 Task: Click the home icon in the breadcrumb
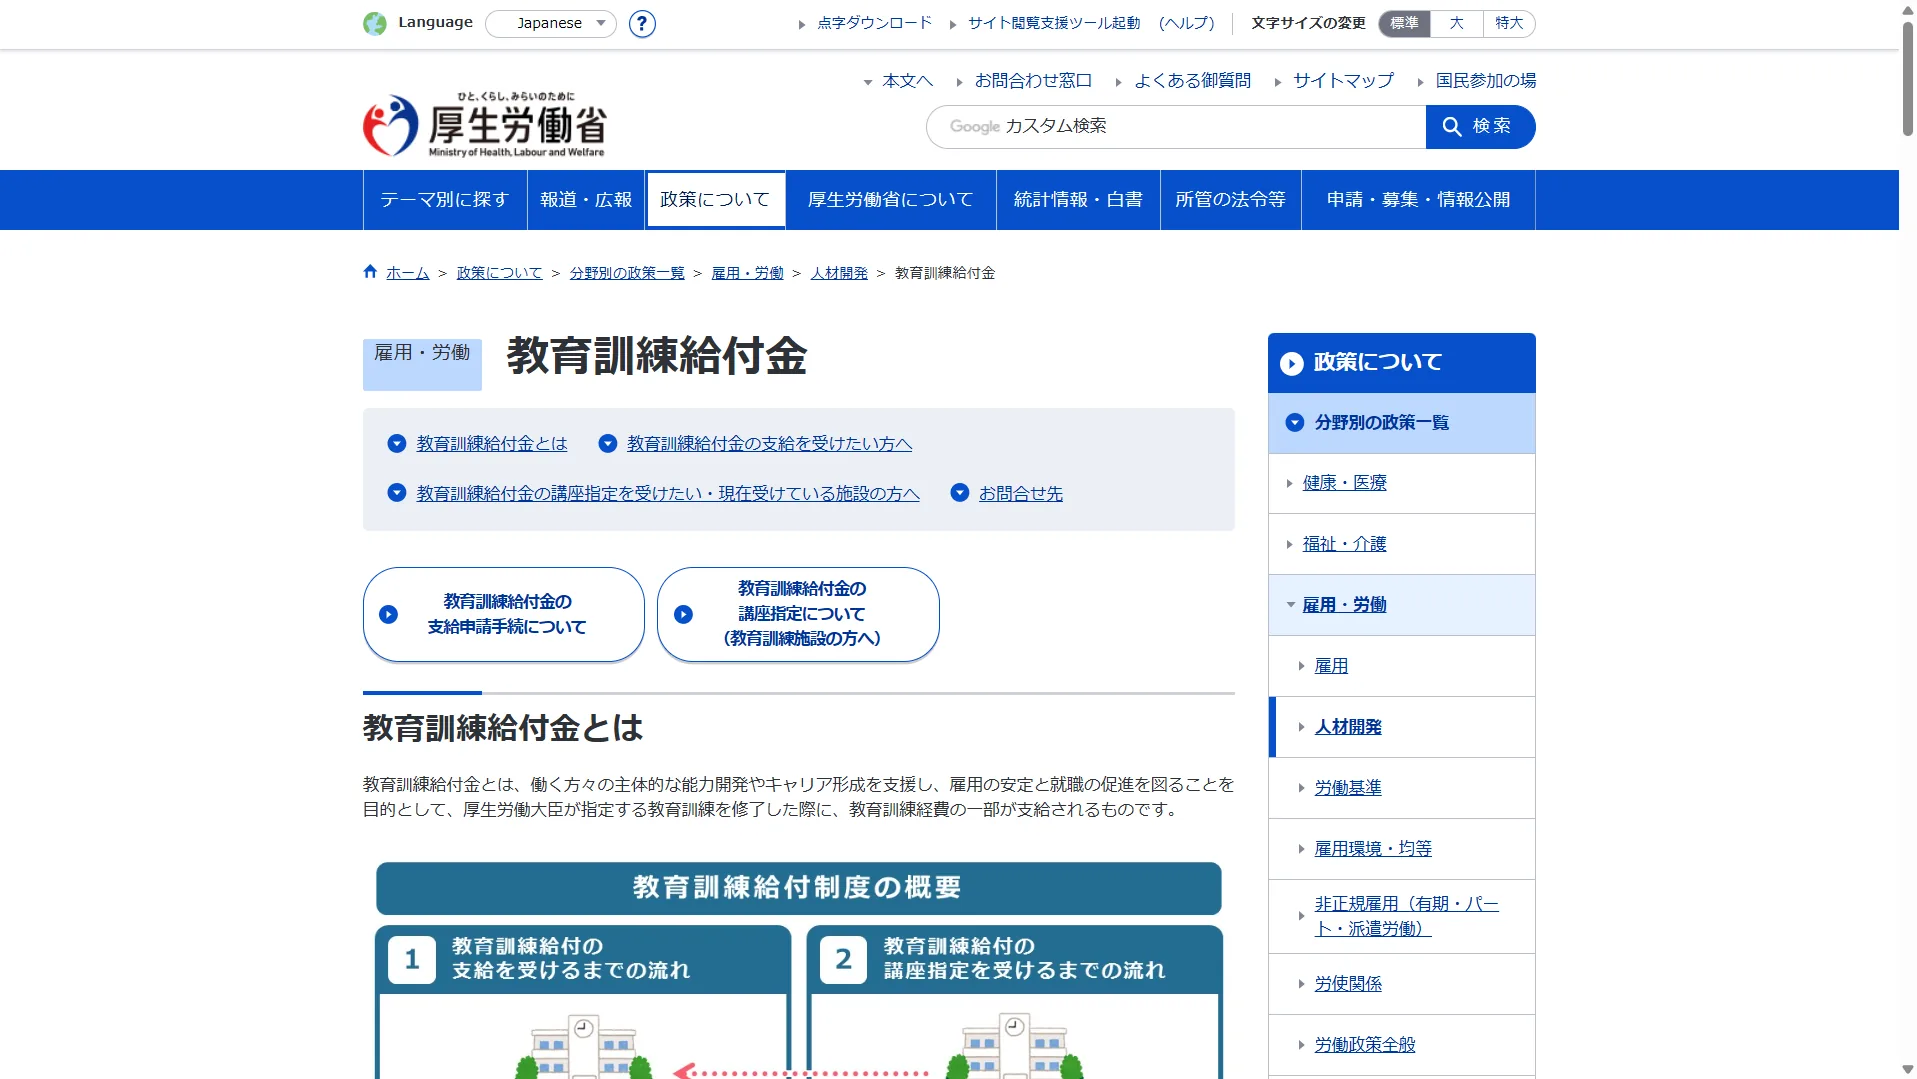370,271
